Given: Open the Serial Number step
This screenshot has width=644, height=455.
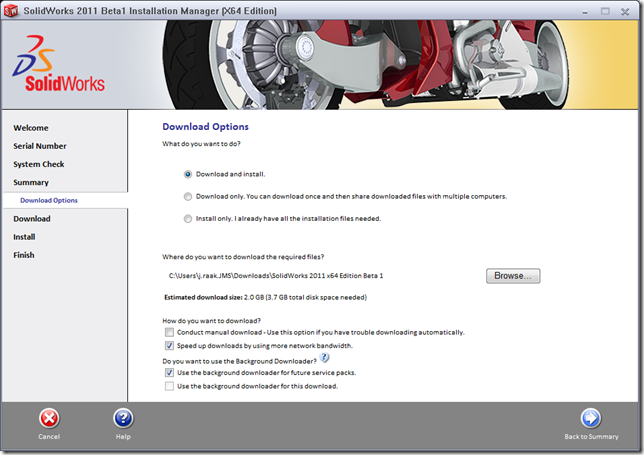Looking at the screenshot, I should point(40,146).
